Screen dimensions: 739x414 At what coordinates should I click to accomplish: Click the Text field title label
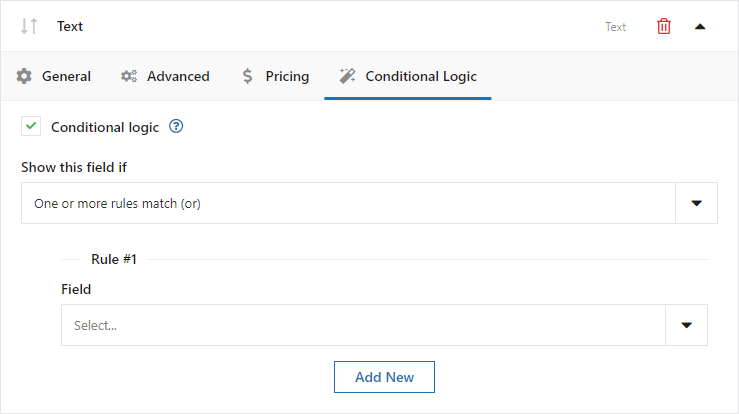click(70, 26)
